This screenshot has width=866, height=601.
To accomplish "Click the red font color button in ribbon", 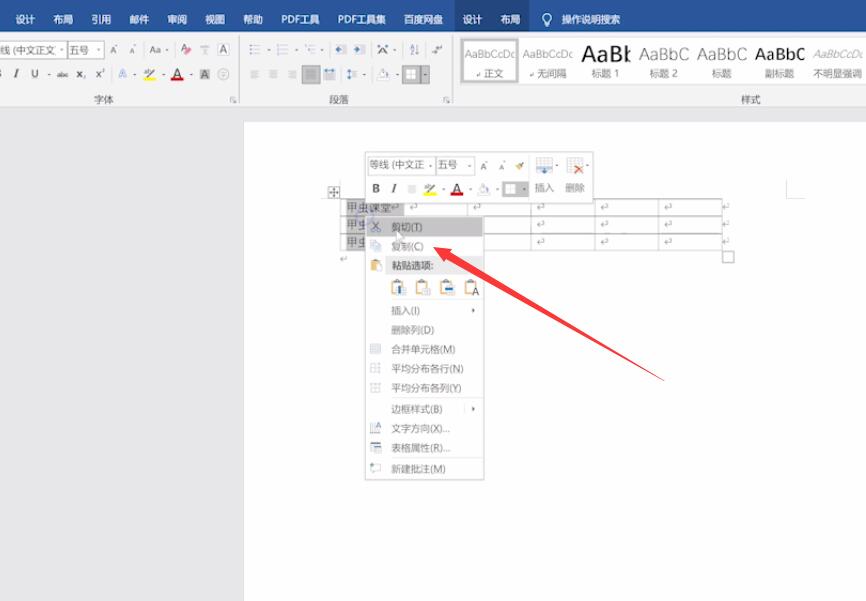I will coord(176,74).
